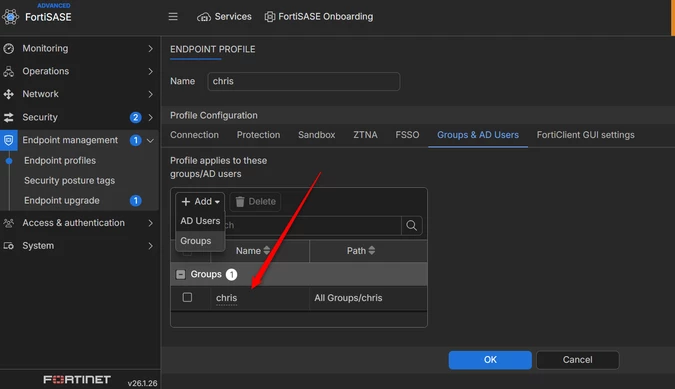
Task: Sort by Path column arrows
Action: click(x=372, y=250)
